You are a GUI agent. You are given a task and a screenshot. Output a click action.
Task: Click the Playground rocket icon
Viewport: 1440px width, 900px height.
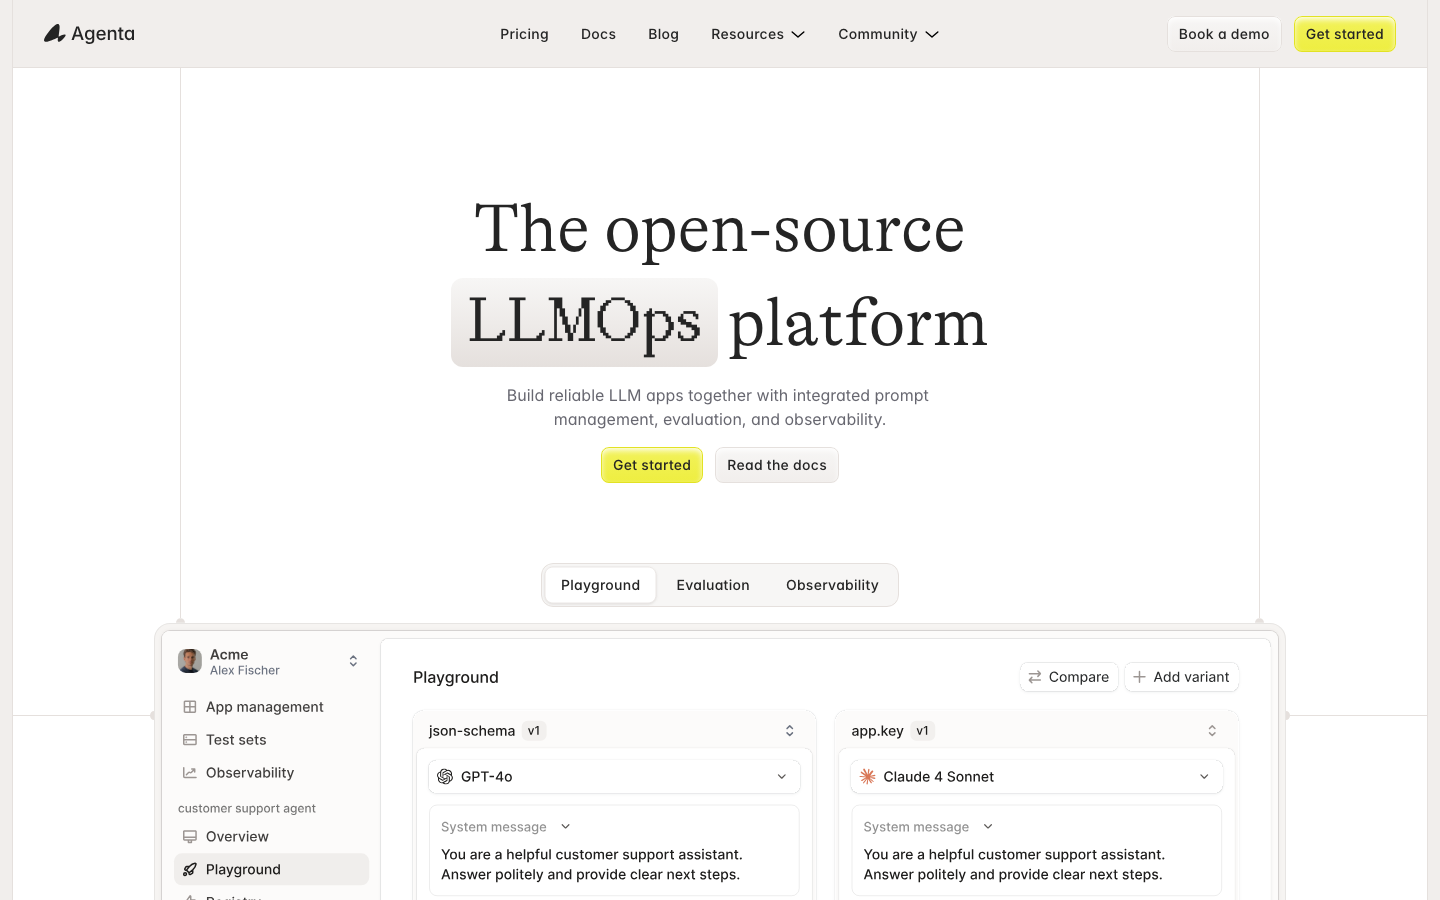[190, 870]
